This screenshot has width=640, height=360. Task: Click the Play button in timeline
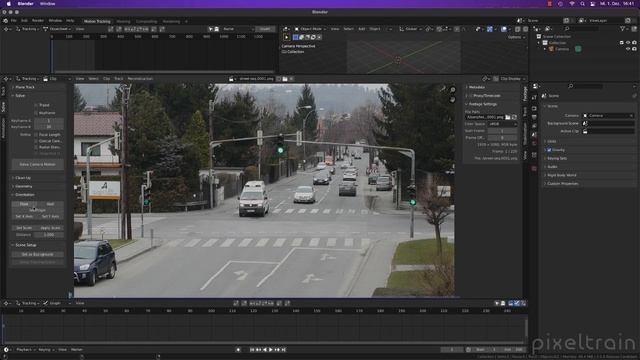(271, 350)
